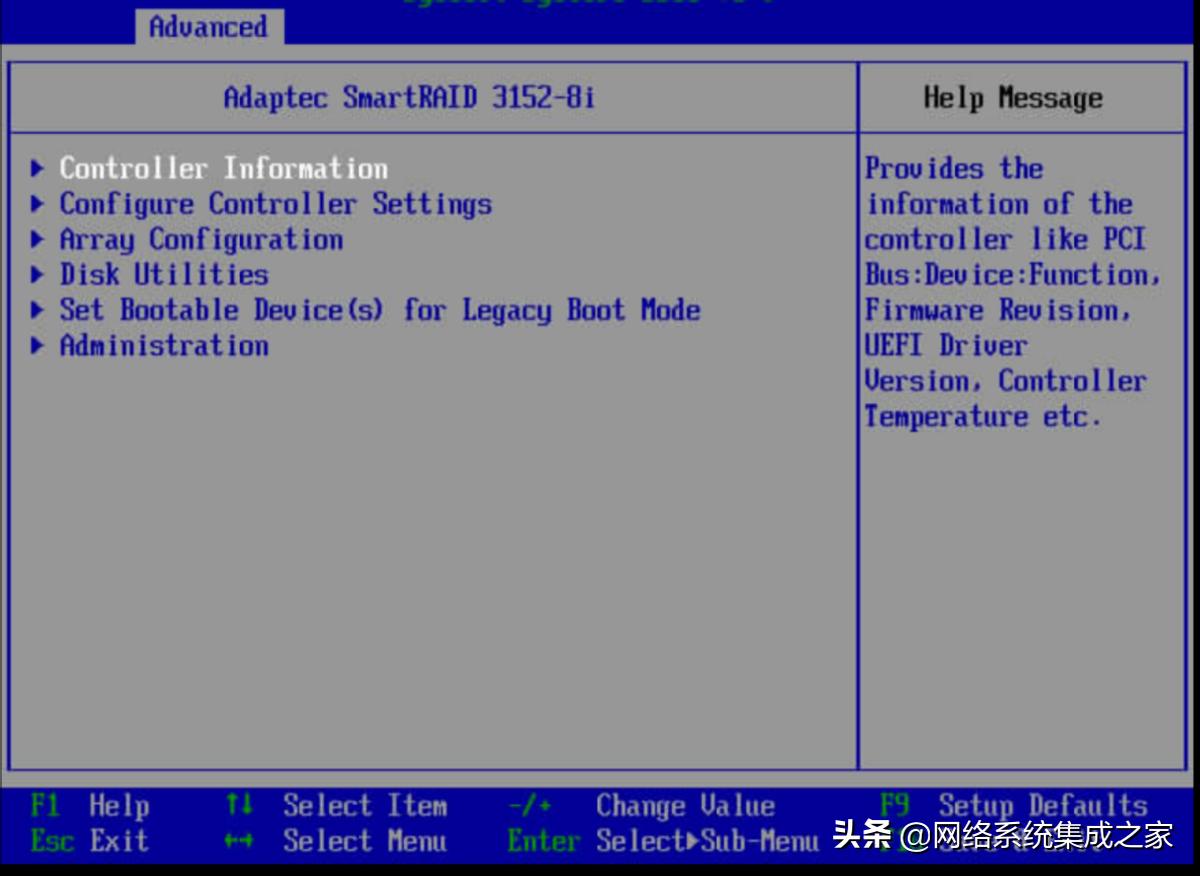This screenshot has width=1200, height=876.
Task: Open the Controller Information sub-menu
Action: (222, 168)
